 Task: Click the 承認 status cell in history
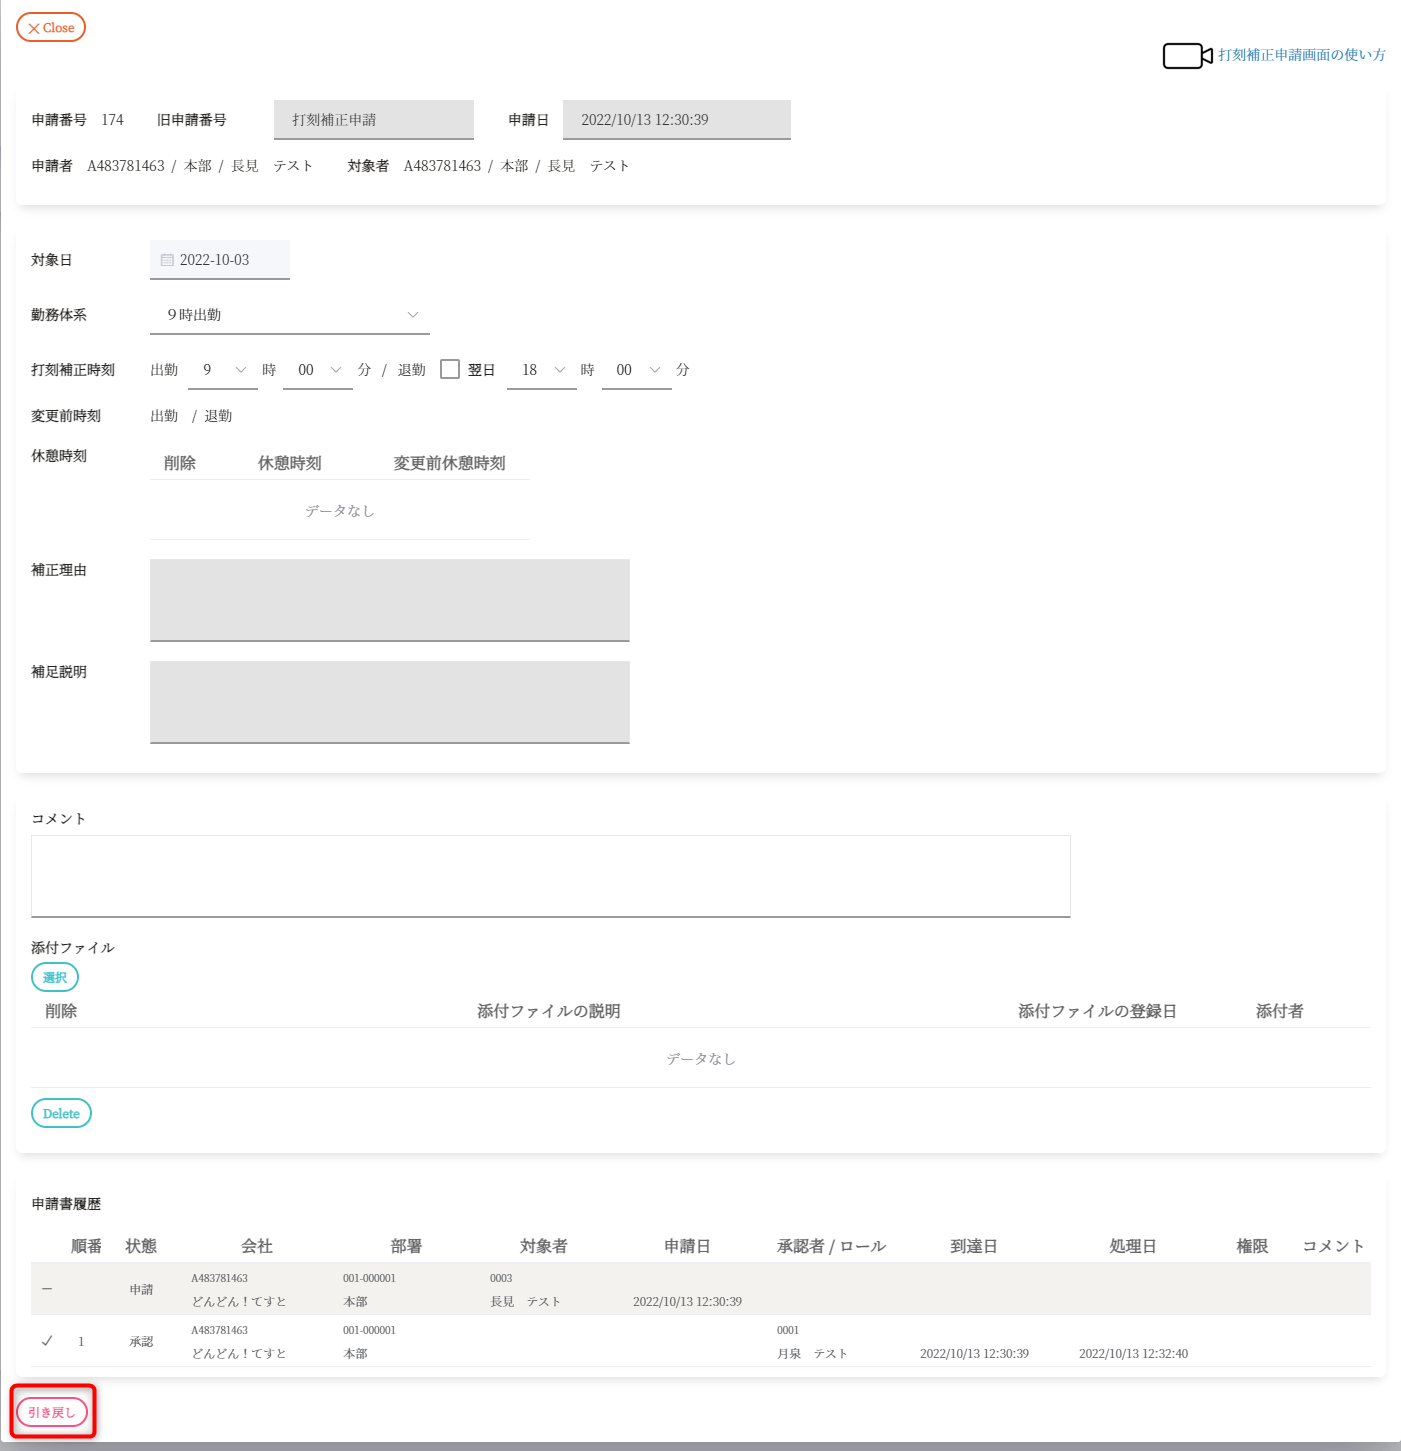tap(141, 1341)
